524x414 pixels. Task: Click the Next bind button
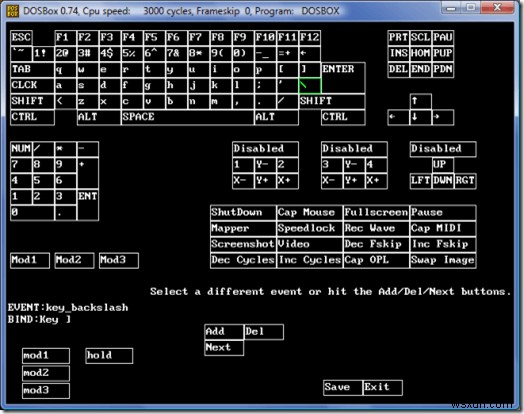[224, 348]
